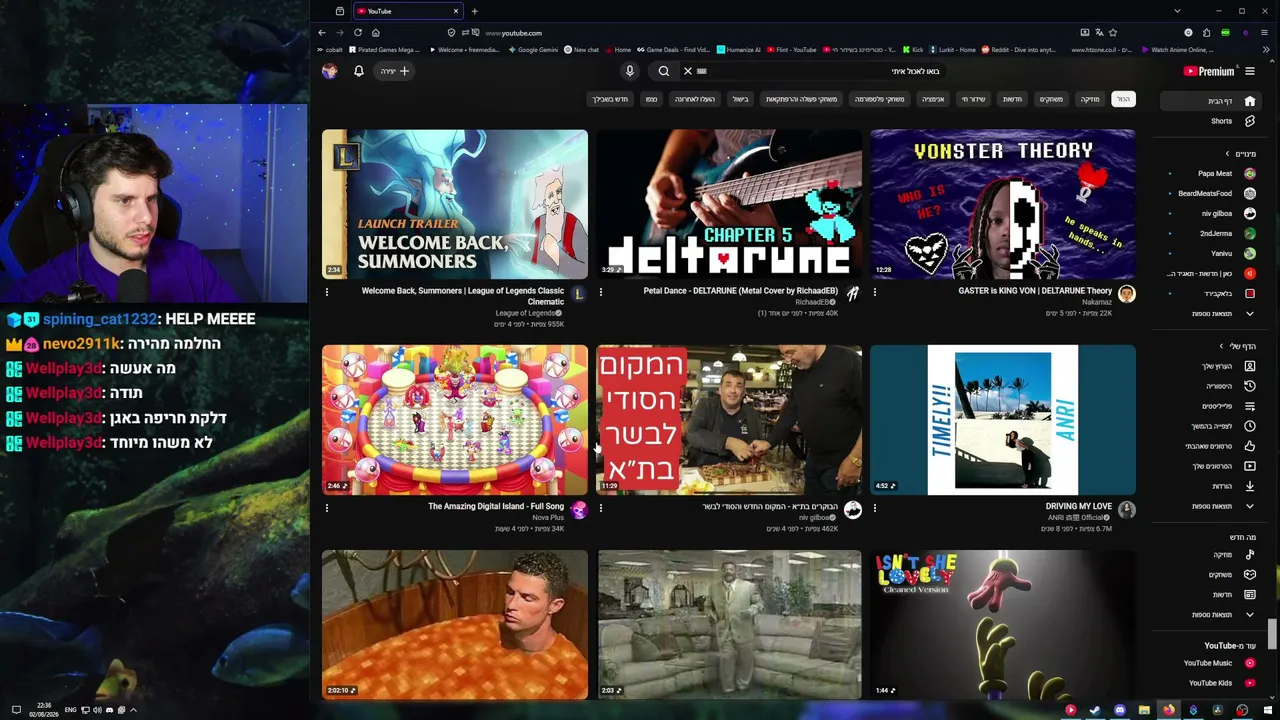Image resolution: width=1280 pixels, height=720 pixels.
Task: Open BeardMeatsFood subscription channel
Action: (1212, 193)
